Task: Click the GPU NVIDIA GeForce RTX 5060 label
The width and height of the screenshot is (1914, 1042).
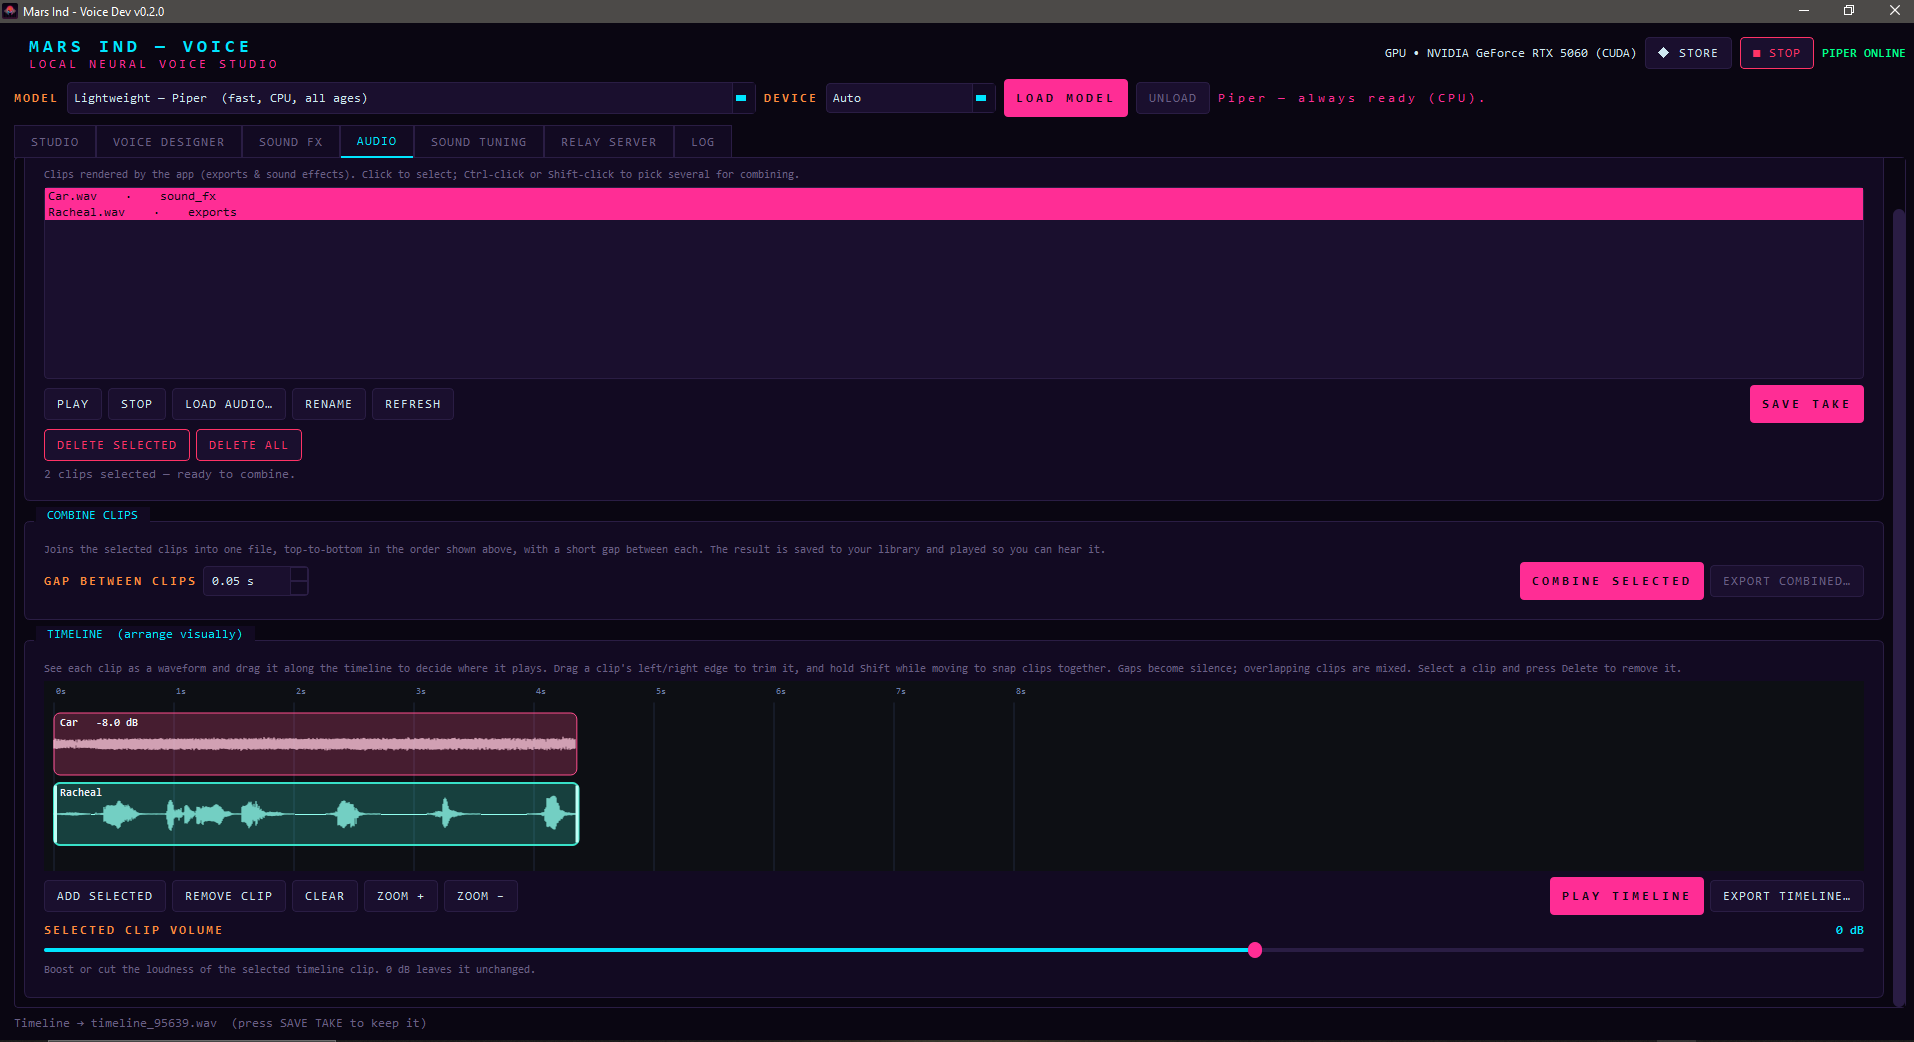Action: click(x=1510, y=53)
